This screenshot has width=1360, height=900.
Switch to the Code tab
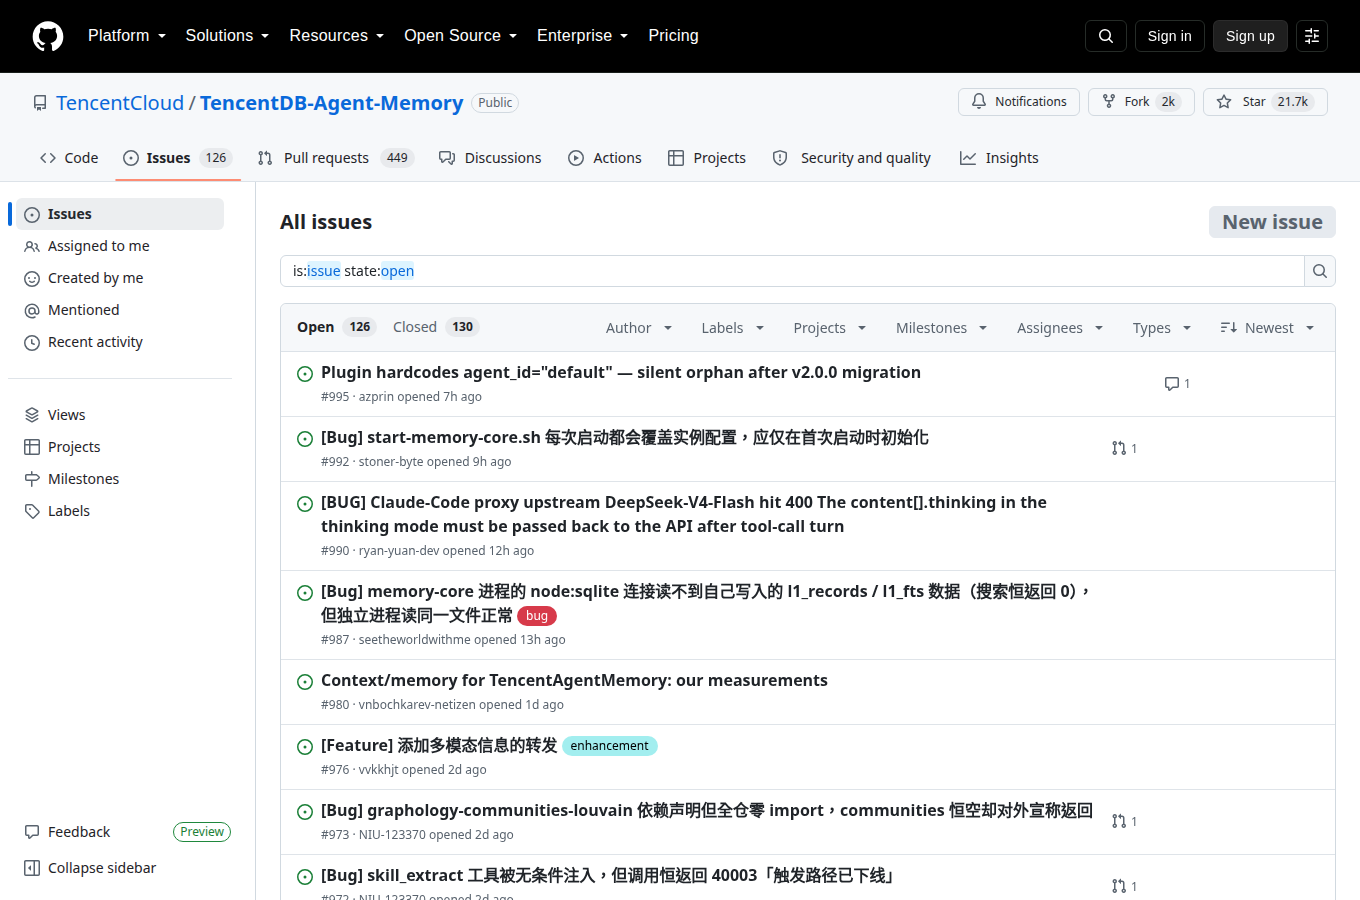pos(69,158)
